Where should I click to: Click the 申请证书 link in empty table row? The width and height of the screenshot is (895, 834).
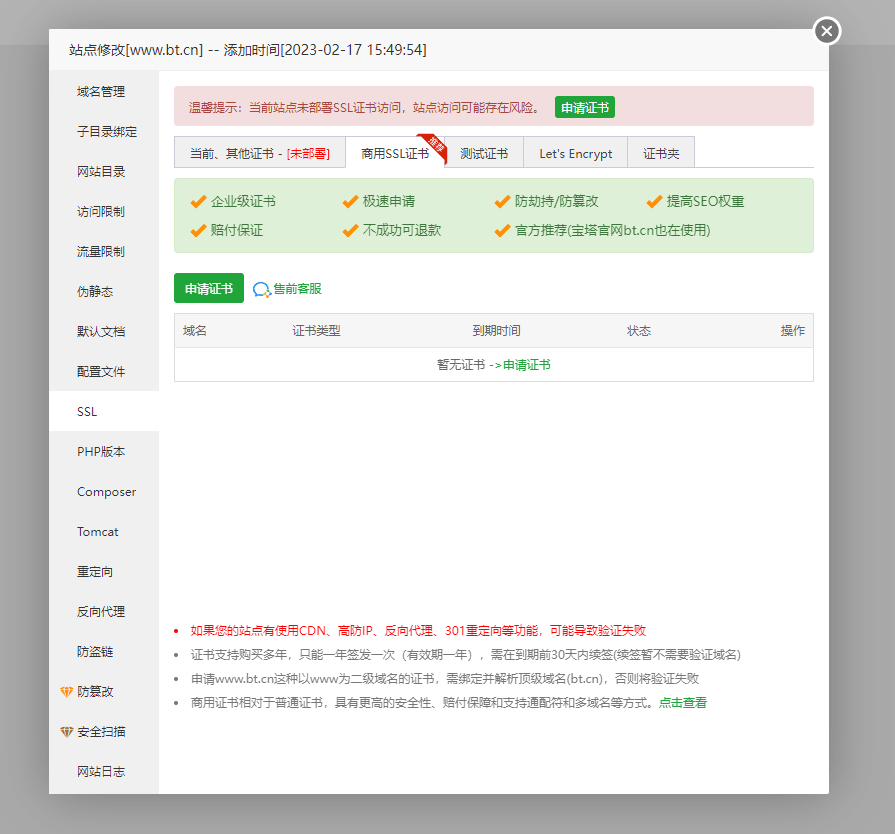[x=526, y=365]
